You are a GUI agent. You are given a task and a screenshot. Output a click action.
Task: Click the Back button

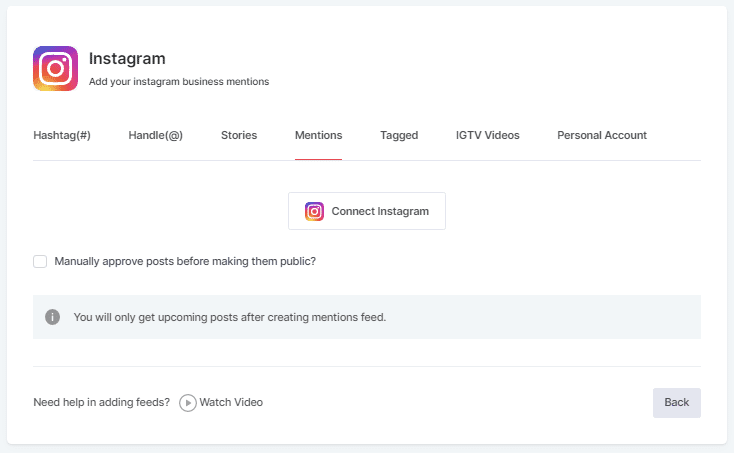(x=676, y=402)
